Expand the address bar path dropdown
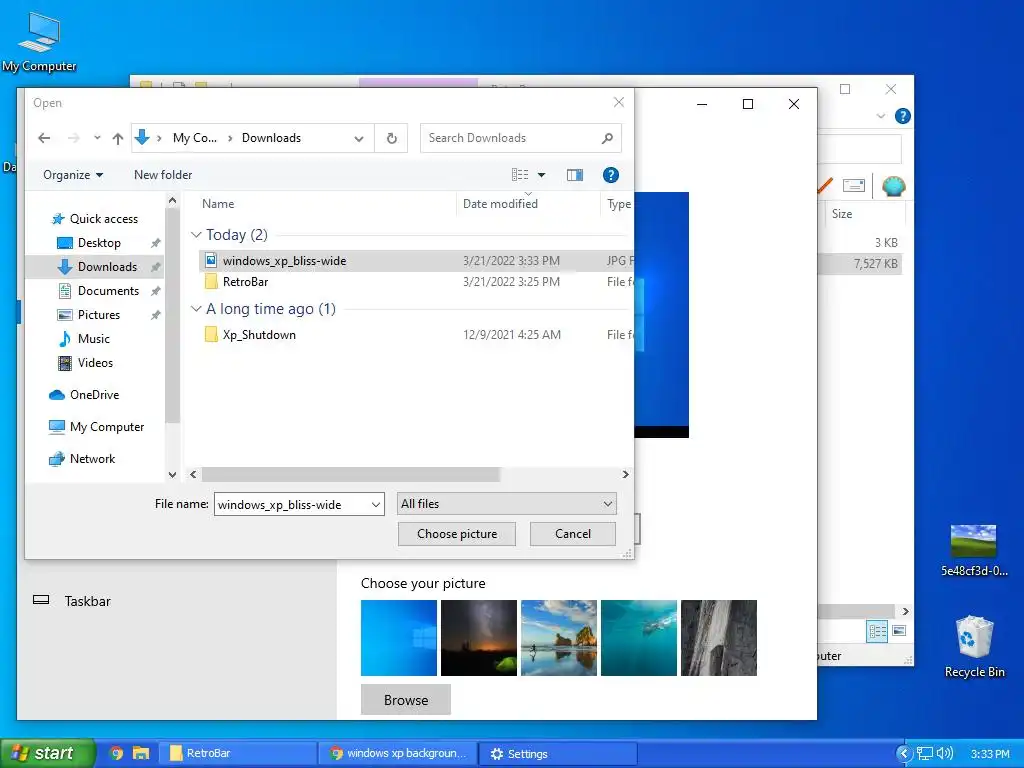 pos(359,138)
